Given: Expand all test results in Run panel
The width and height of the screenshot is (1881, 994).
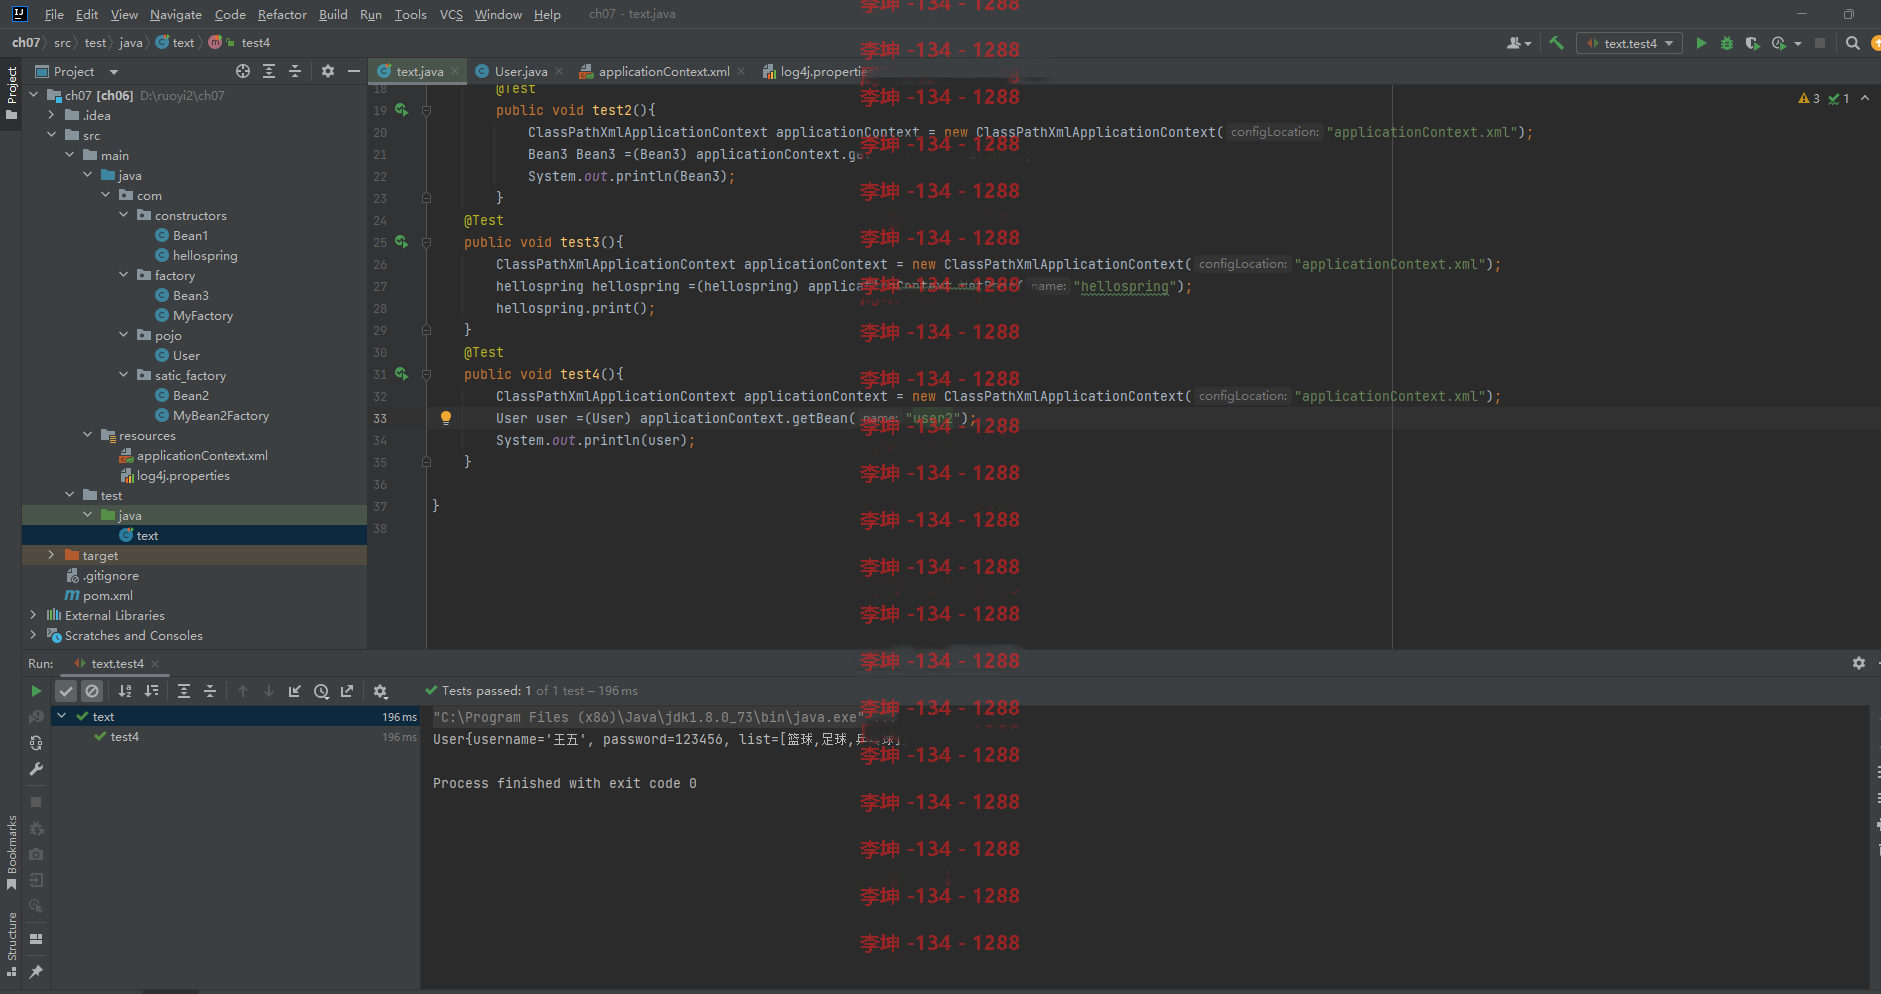Looking at the screenshot, I should tap(184, 691).
